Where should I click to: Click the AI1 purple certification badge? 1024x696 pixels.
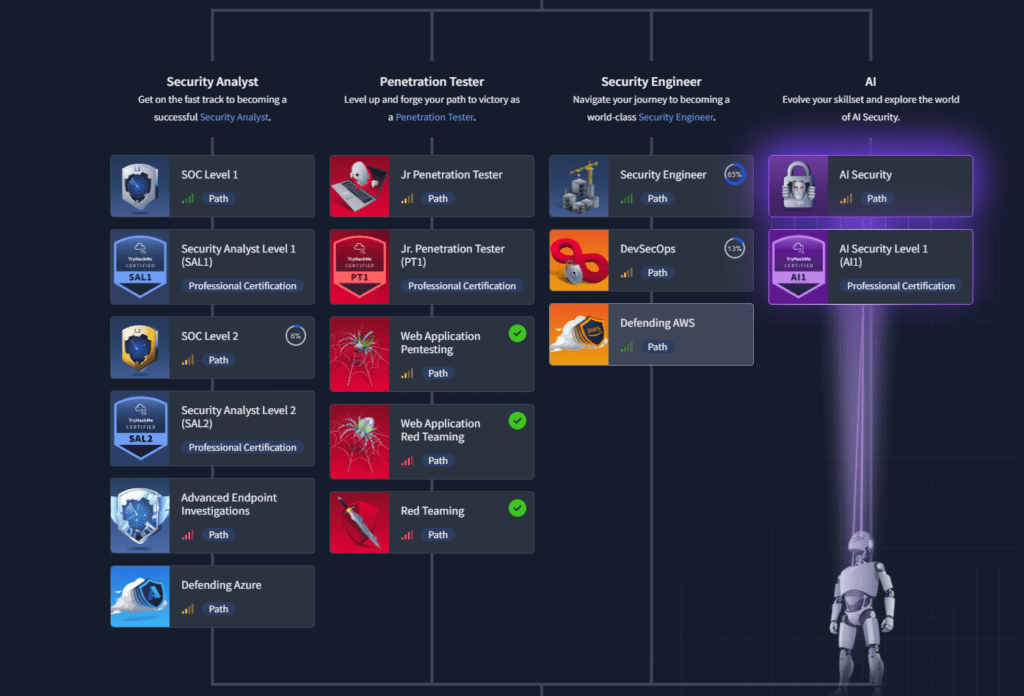(799, 266)
